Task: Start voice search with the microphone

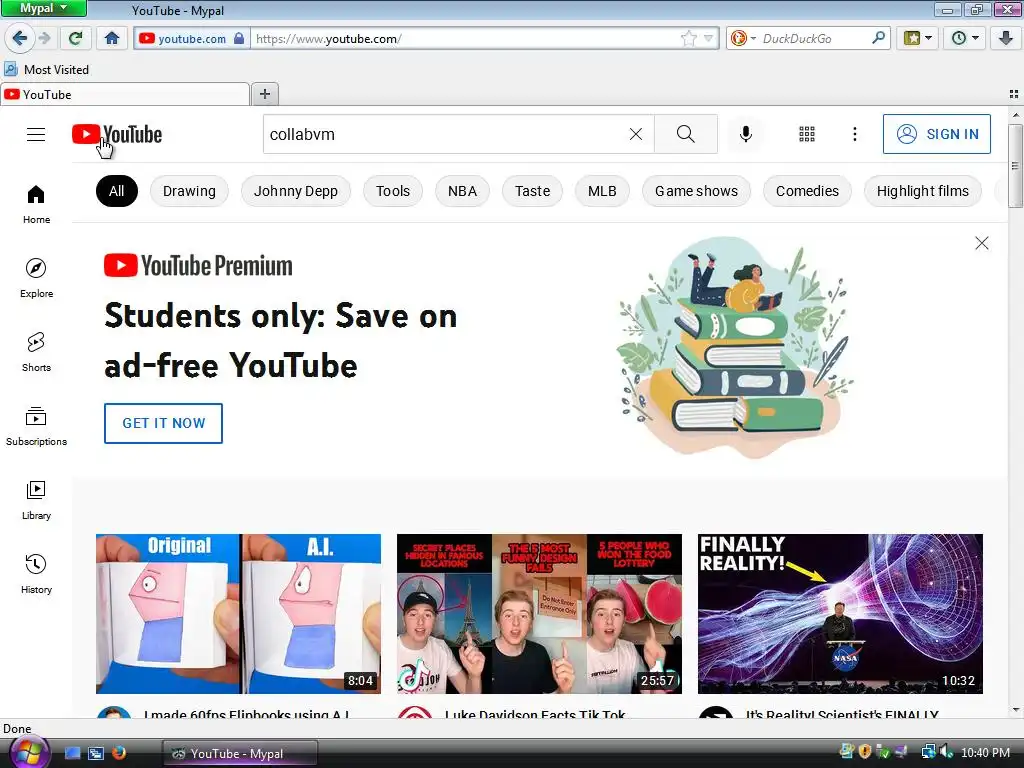Action: coord(746,134)
